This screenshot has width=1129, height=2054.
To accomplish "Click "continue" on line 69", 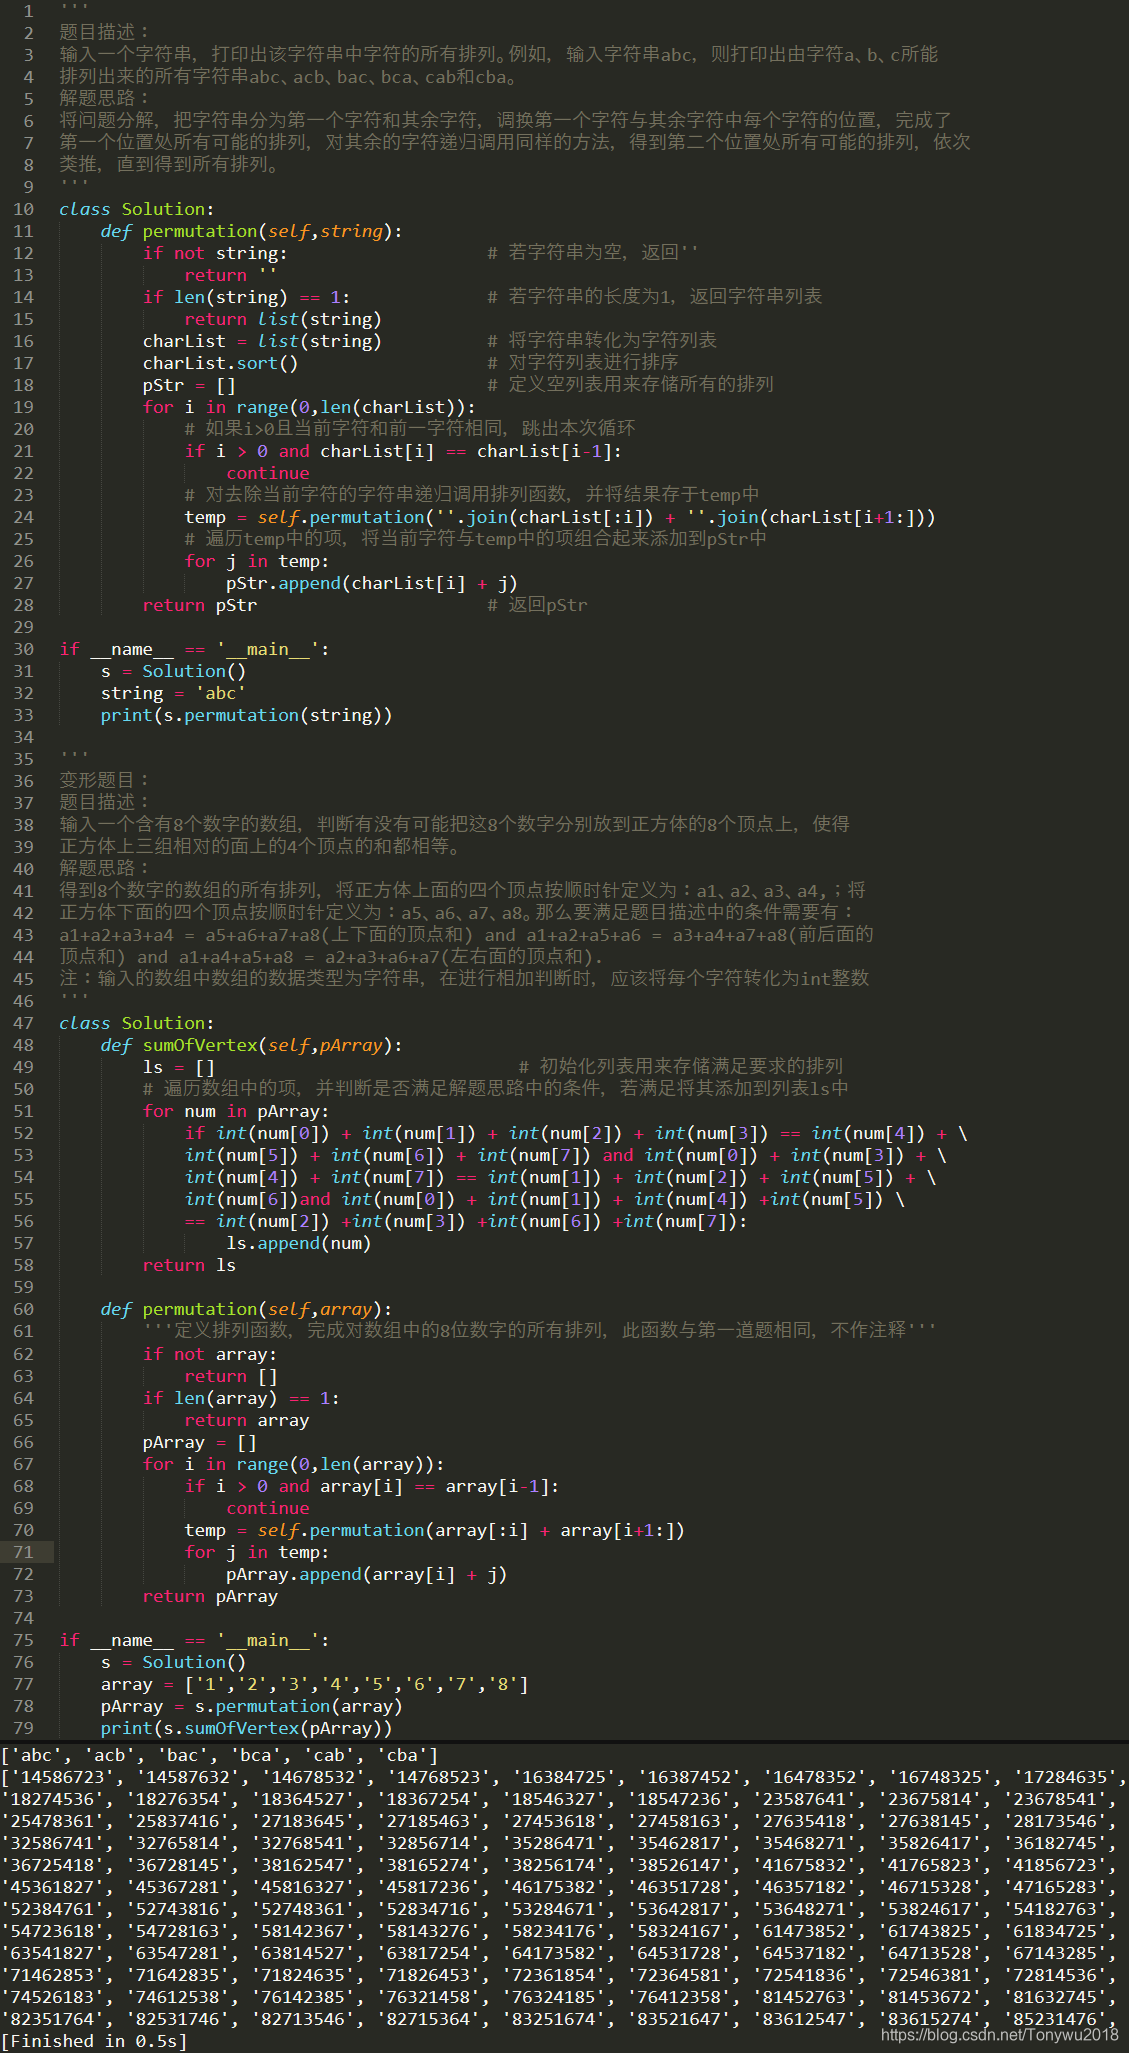I will coord(267,1508).
